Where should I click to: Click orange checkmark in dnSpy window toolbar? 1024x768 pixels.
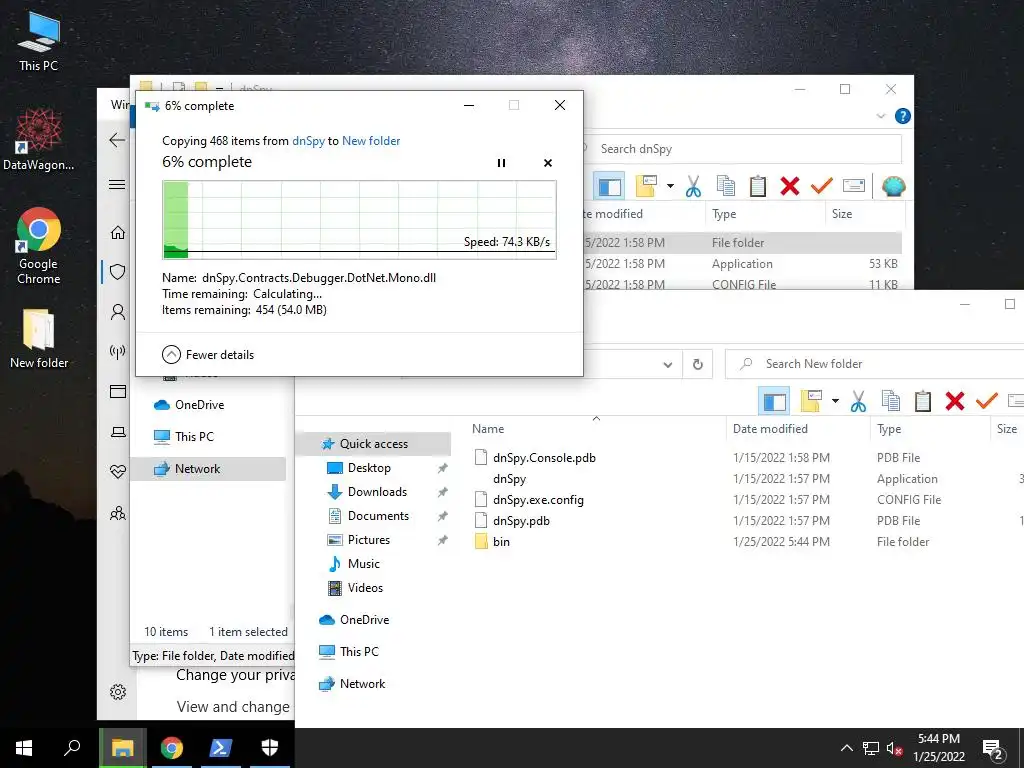[822, 185]
